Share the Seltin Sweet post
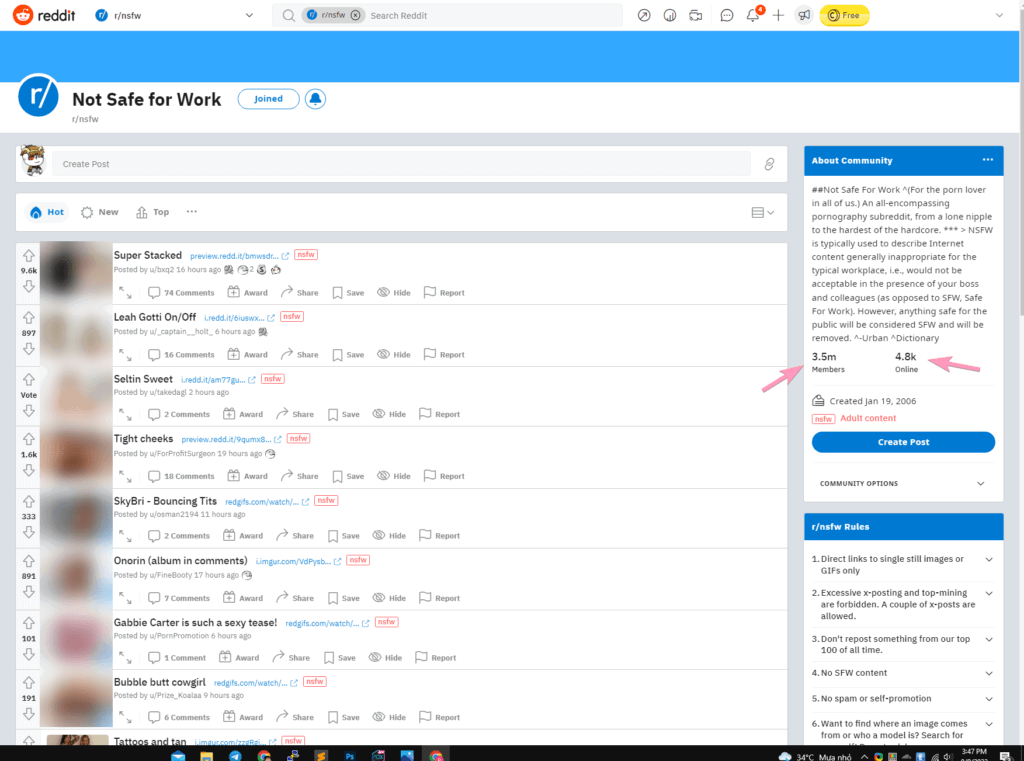 295,414
